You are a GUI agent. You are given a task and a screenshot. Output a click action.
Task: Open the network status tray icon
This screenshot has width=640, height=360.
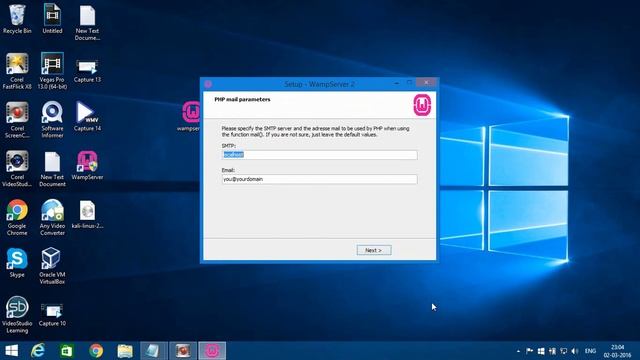(x=564, y=351)
